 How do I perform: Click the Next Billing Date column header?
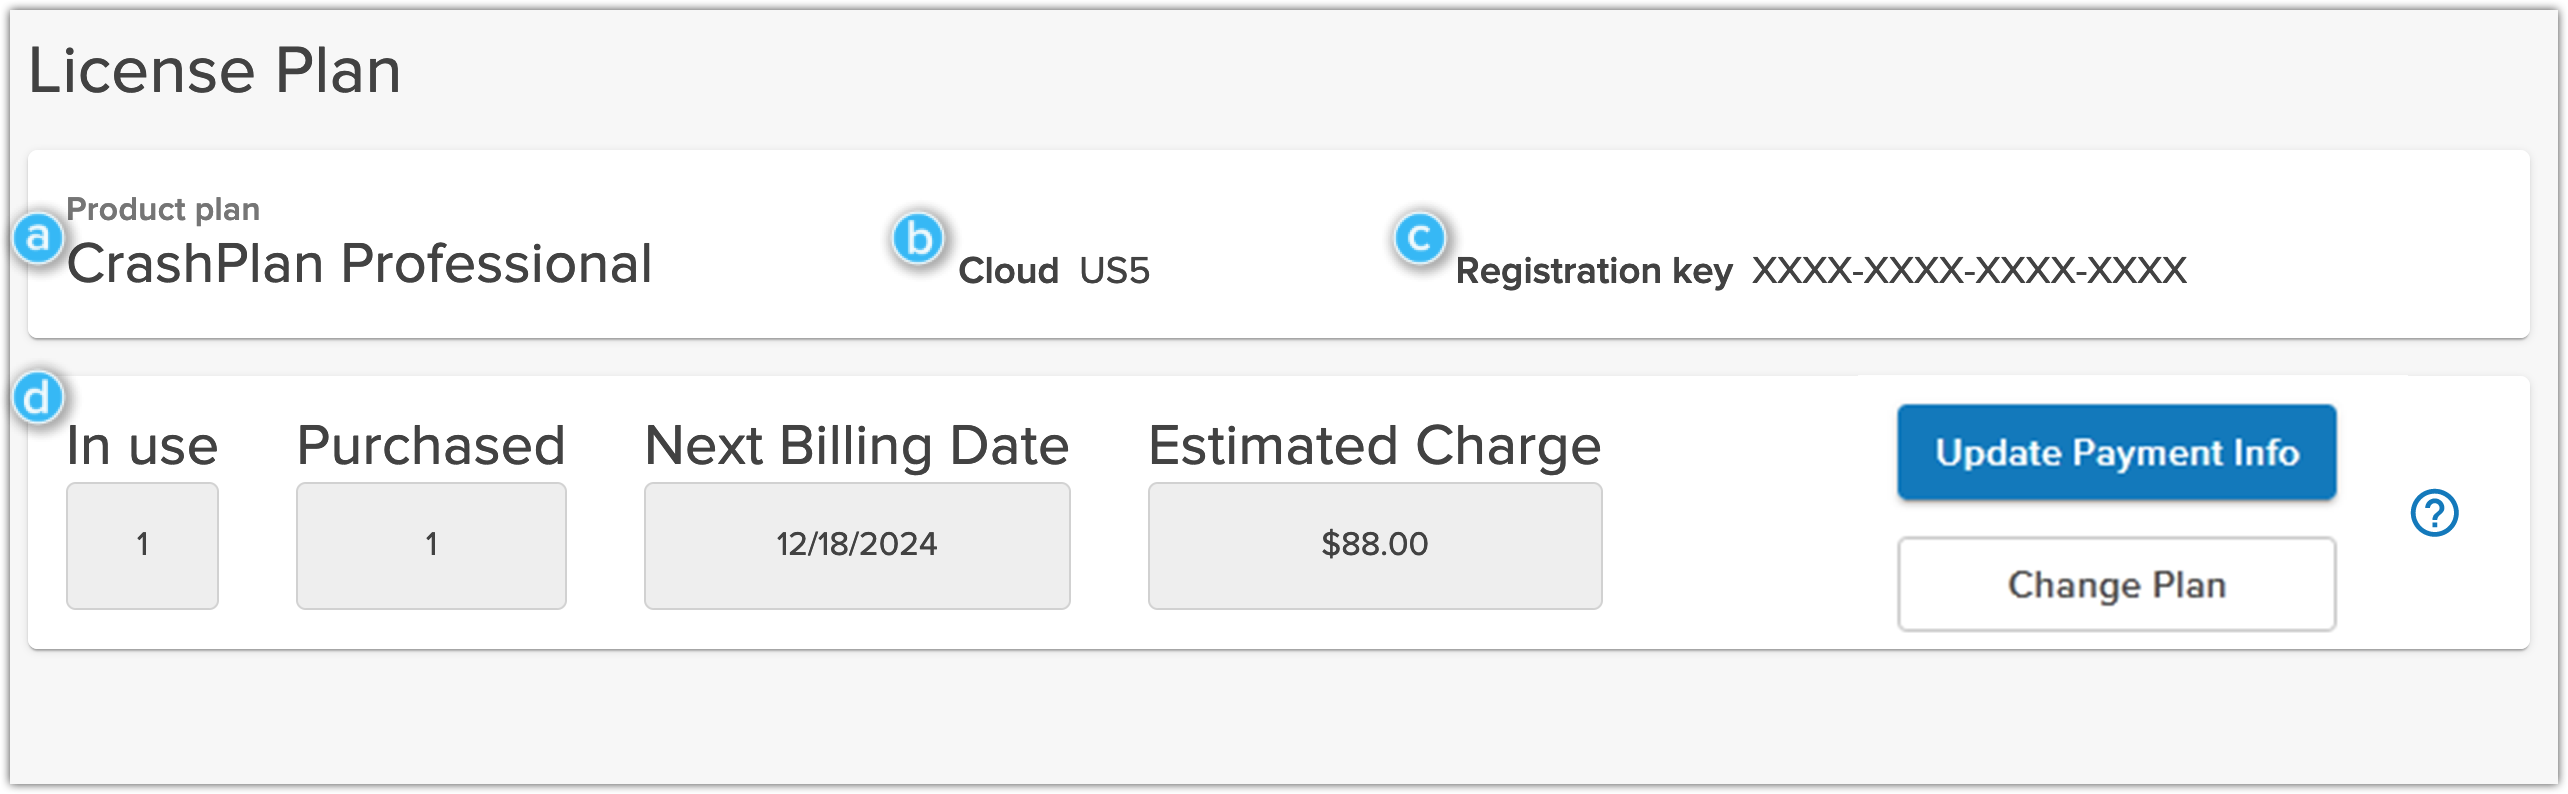click(x=856, y=447)
